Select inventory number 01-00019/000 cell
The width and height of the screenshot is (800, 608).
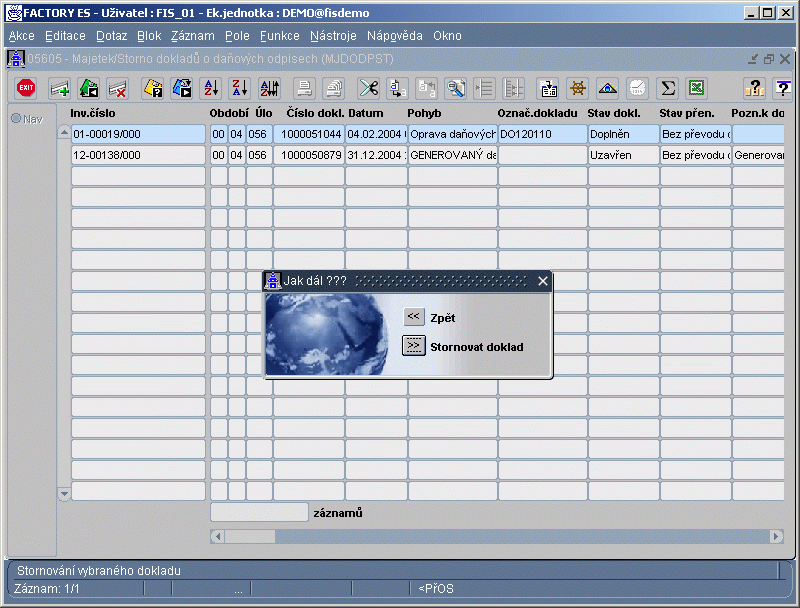138,134
